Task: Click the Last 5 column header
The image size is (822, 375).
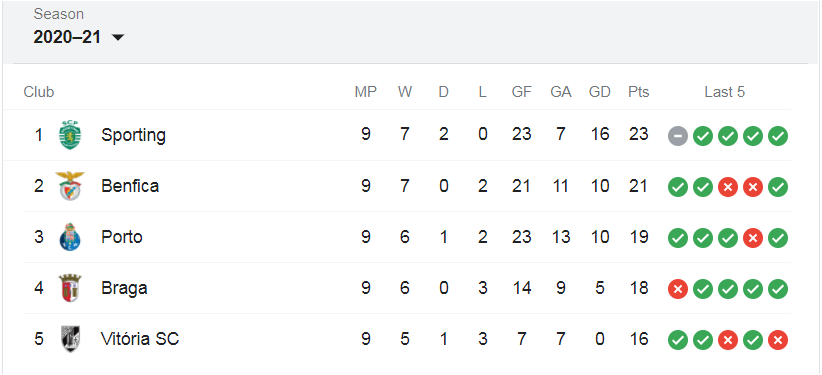Action: click(724, 92)
